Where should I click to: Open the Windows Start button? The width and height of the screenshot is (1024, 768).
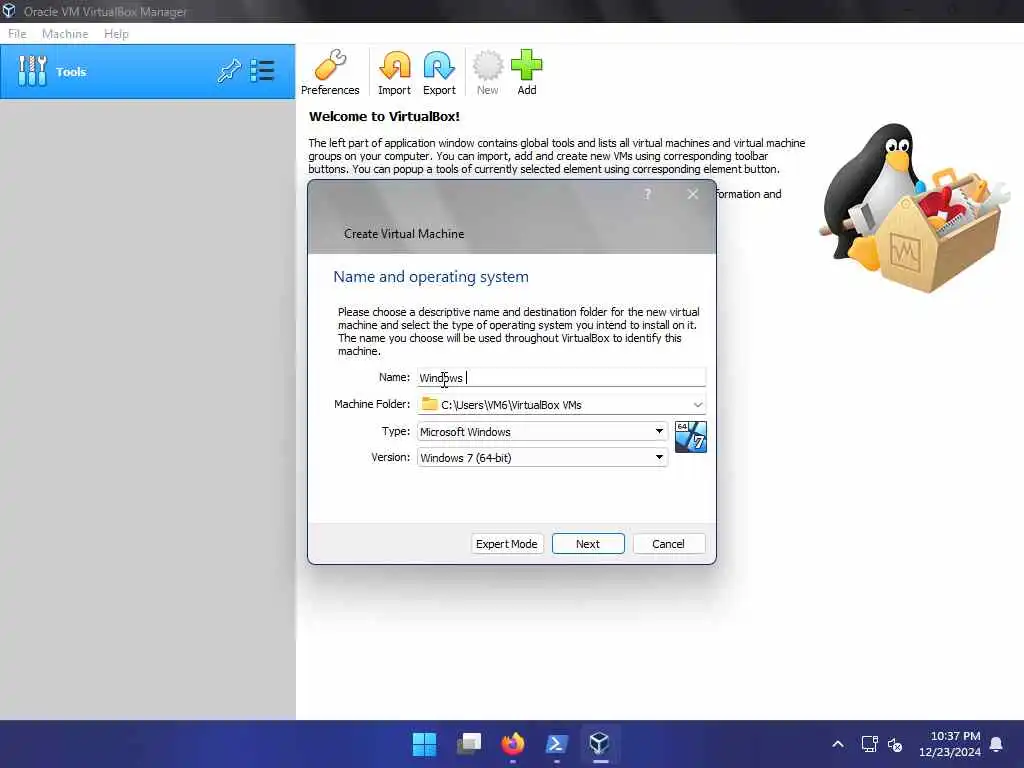[x=424, y=744]
